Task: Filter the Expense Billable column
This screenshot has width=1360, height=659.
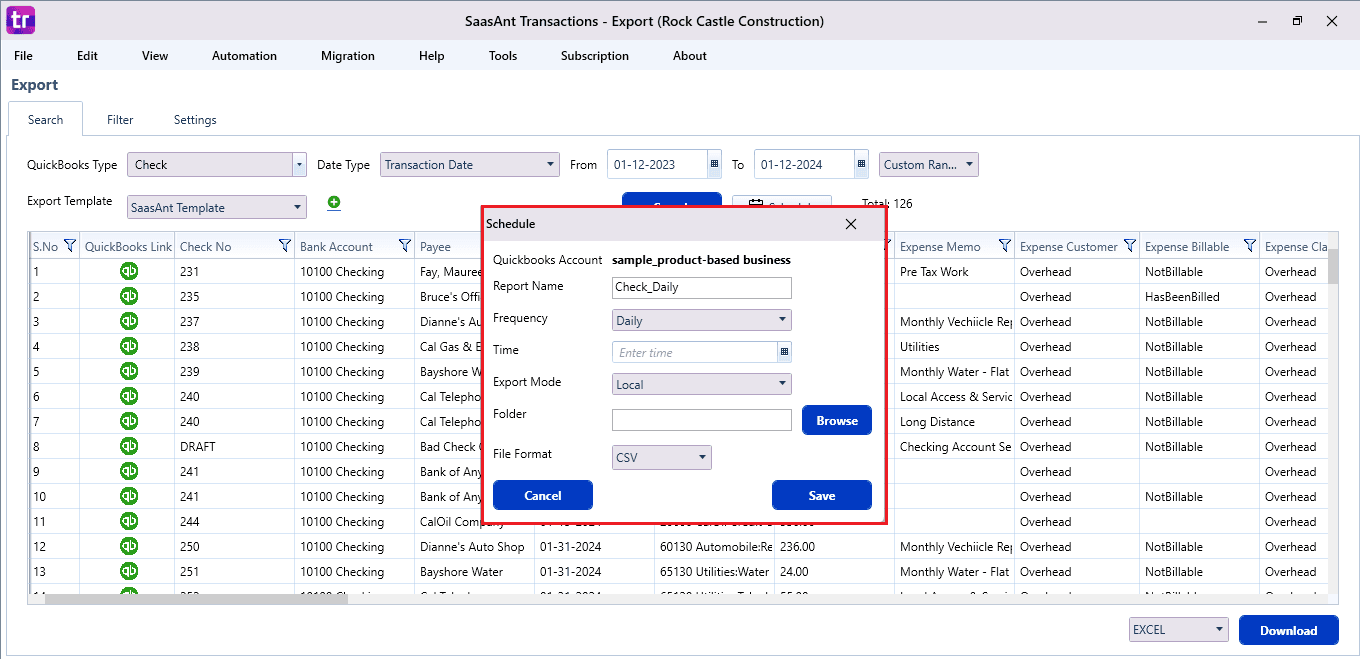Action: pos(1250,246)
